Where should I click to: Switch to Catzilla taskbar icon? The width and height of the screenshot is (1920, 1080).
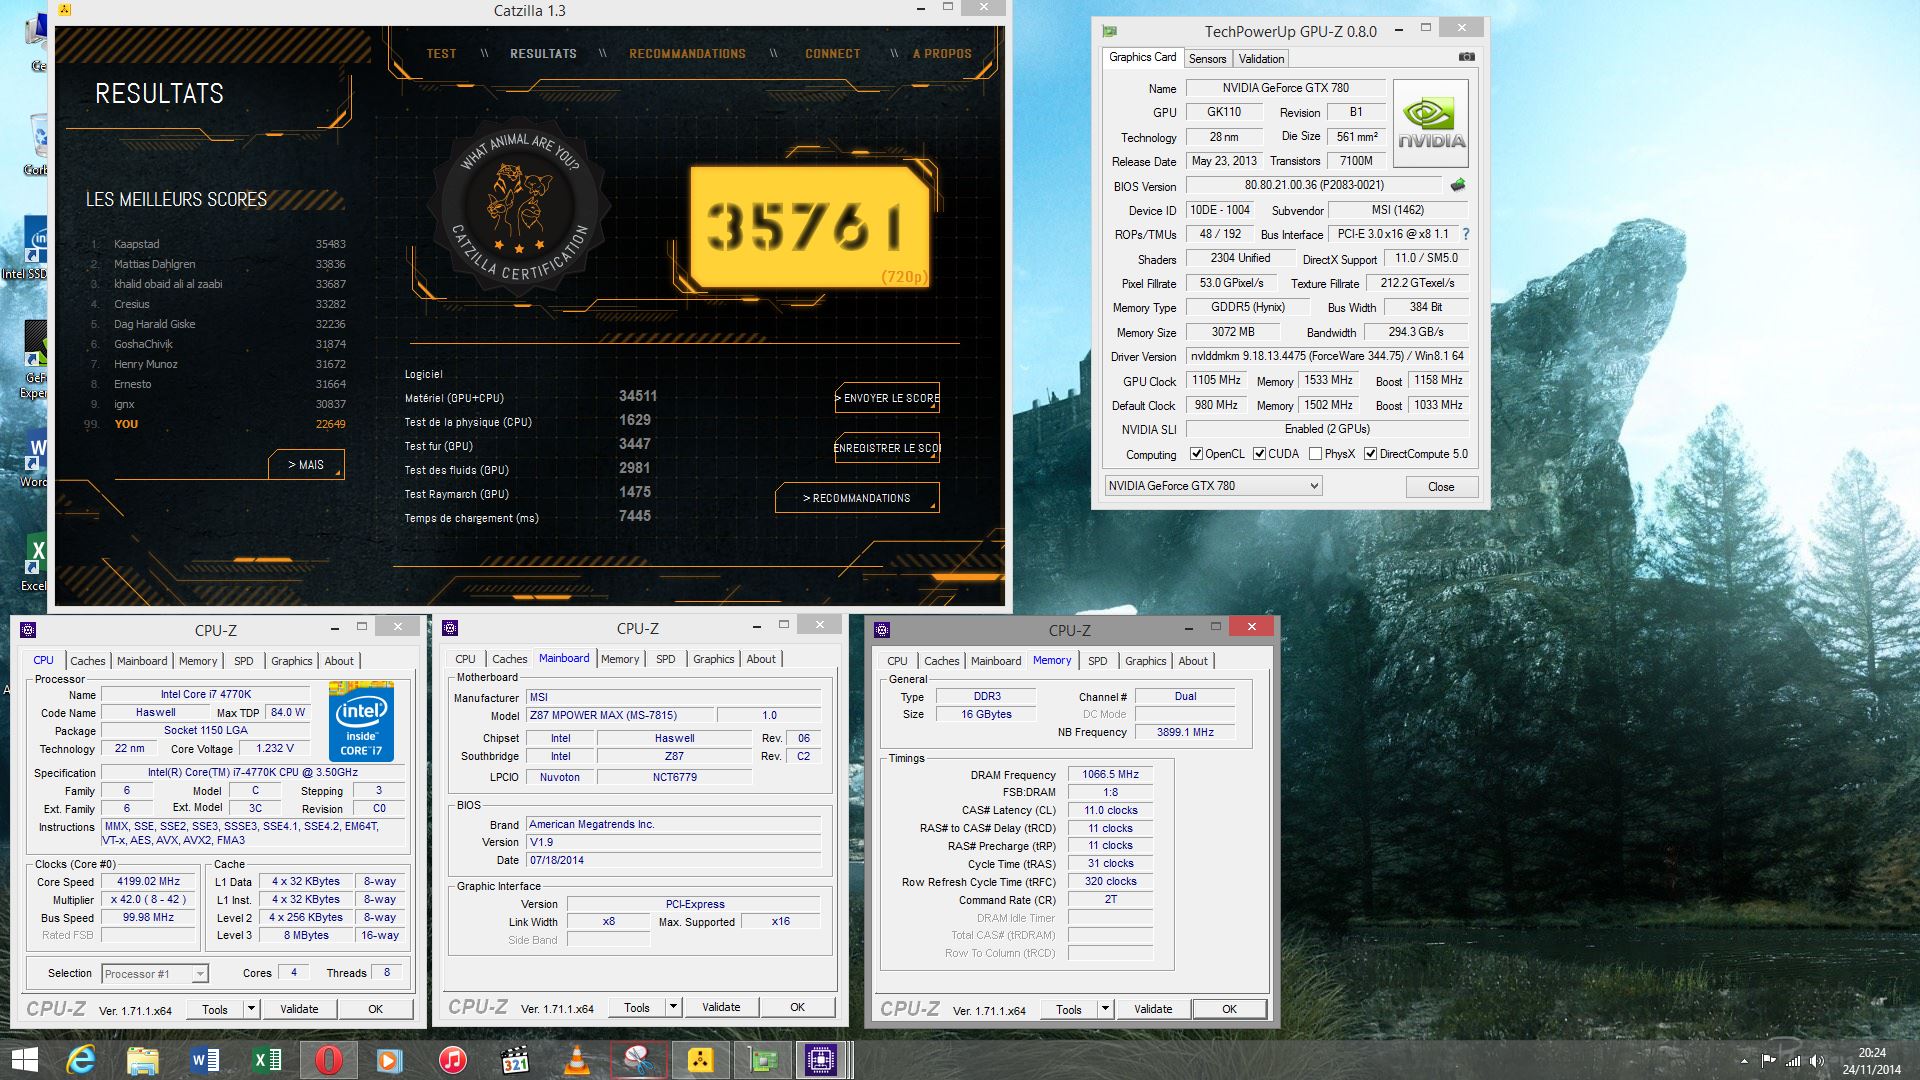[x=701, y=1060]
